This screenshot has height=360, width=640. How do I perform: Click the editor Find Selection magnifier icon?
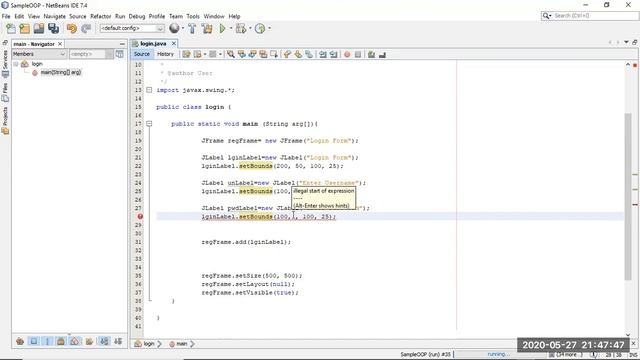point(231,54)
